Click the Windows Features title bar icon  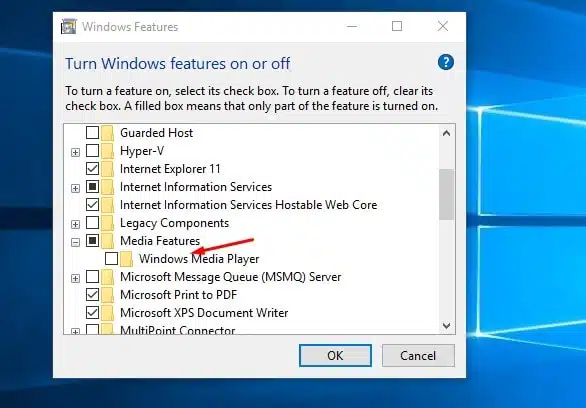[x=69, y=27]
